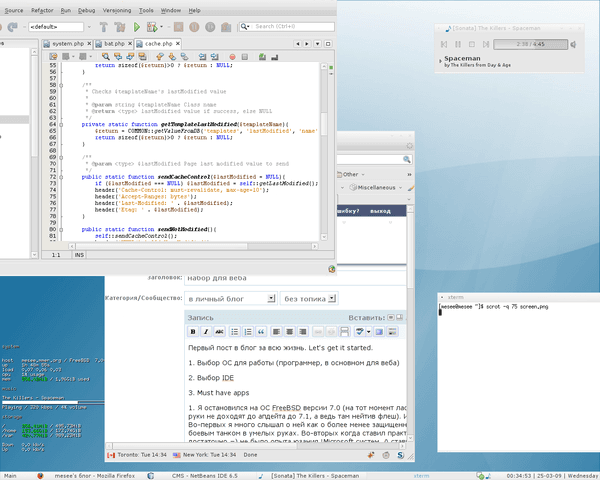
Task: Insert an unordered bullet list in blog editor
Action: (235, 331)
